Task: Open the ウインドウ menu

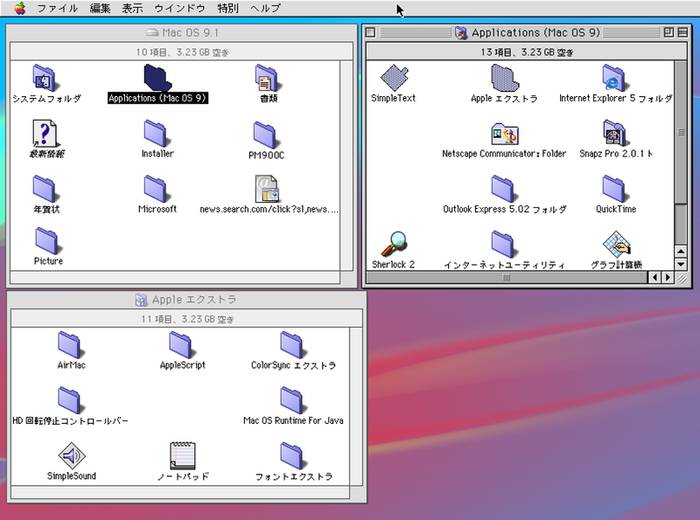Action: pos(179,8)
